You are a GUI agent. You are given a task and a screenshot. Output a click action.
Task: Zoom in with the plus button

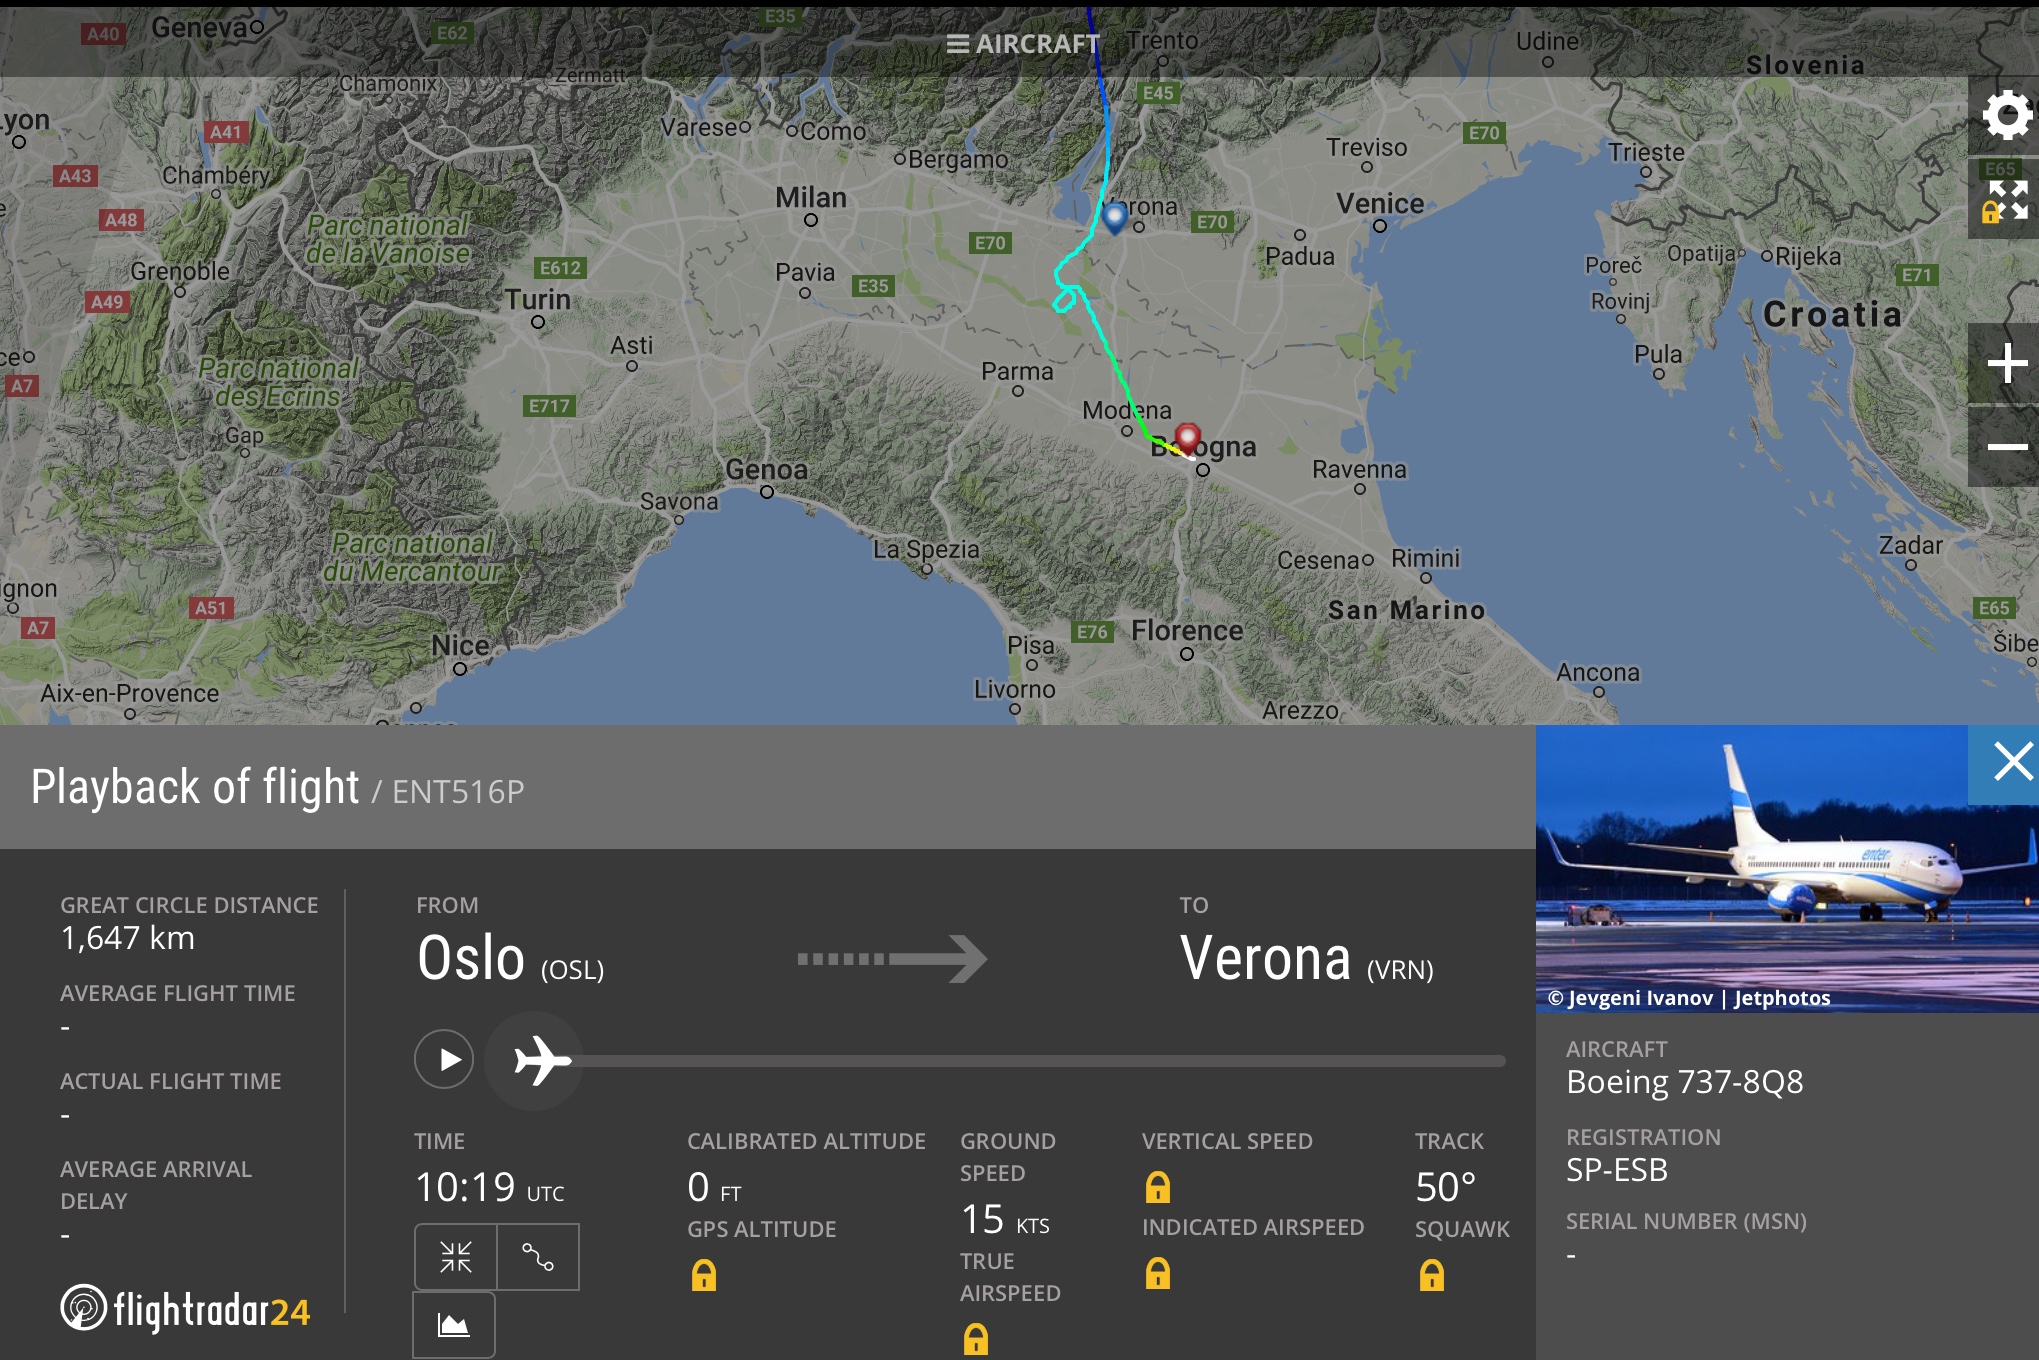[2005, 363]
